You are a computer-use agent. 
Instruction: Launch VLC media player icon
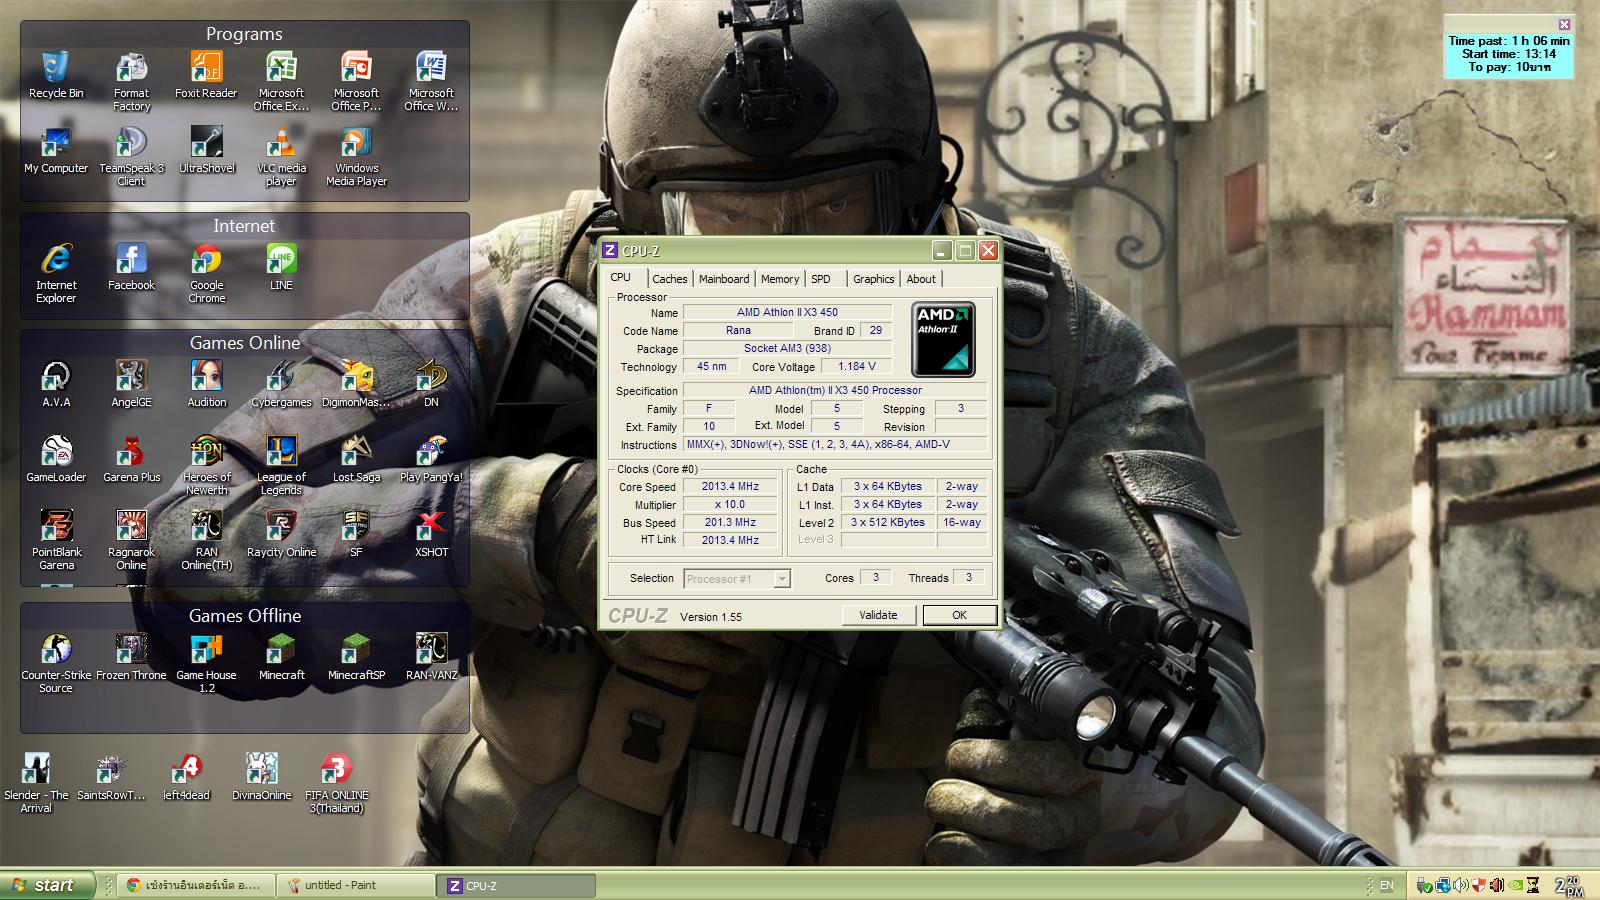coord(281,156)
